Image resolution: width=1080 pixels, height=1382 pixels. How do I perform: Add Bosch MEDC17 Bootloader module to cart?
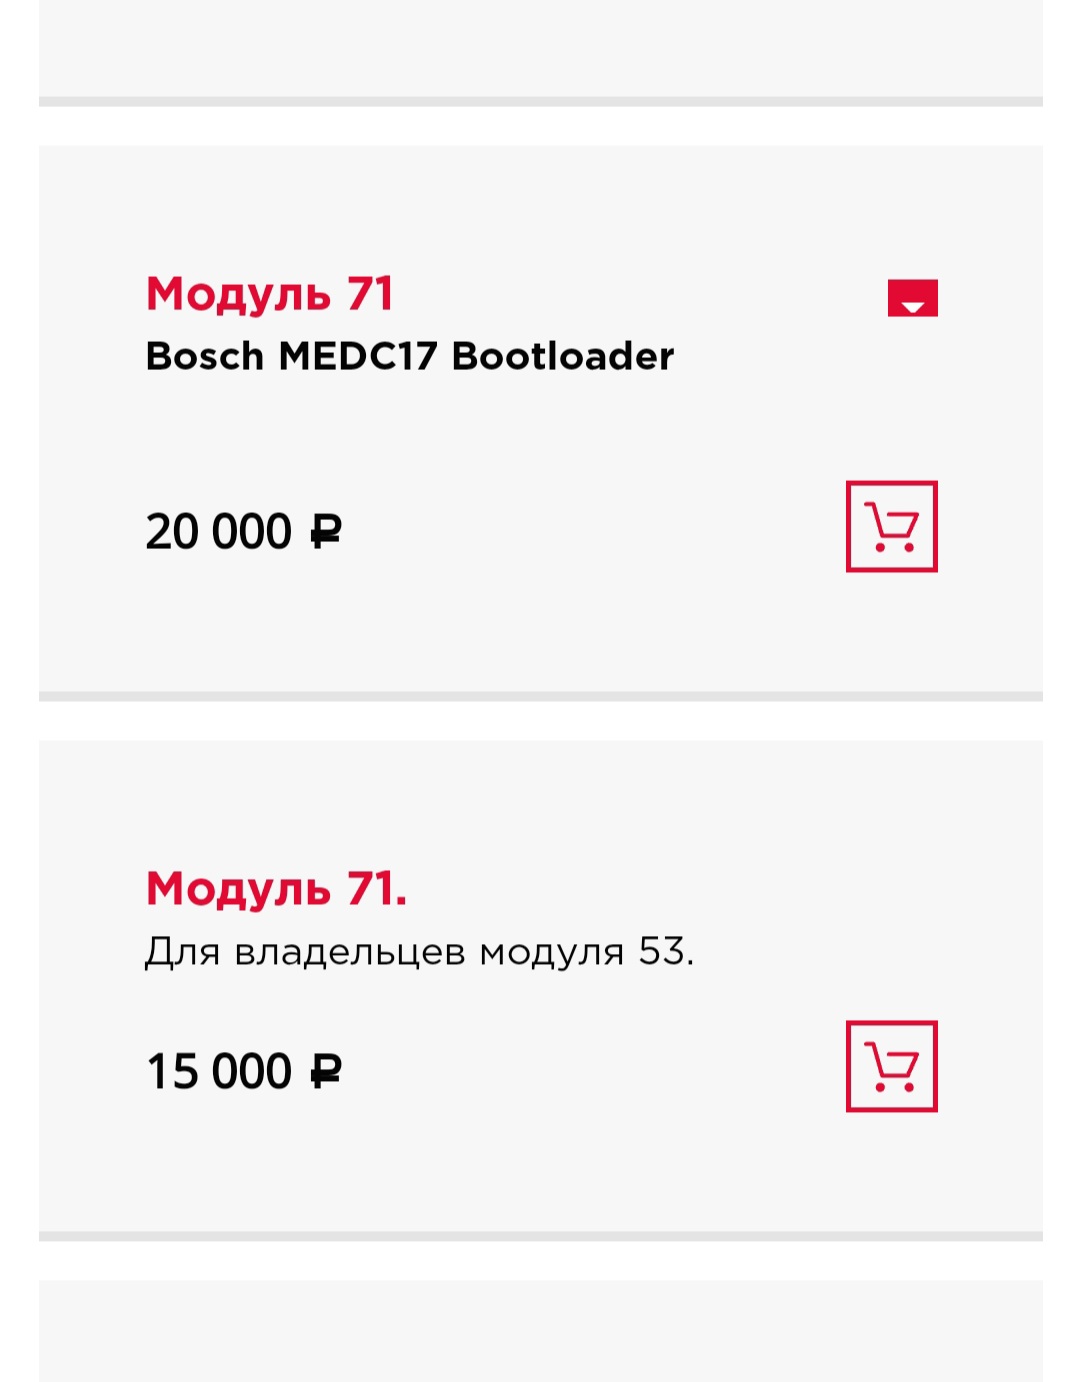891,527
